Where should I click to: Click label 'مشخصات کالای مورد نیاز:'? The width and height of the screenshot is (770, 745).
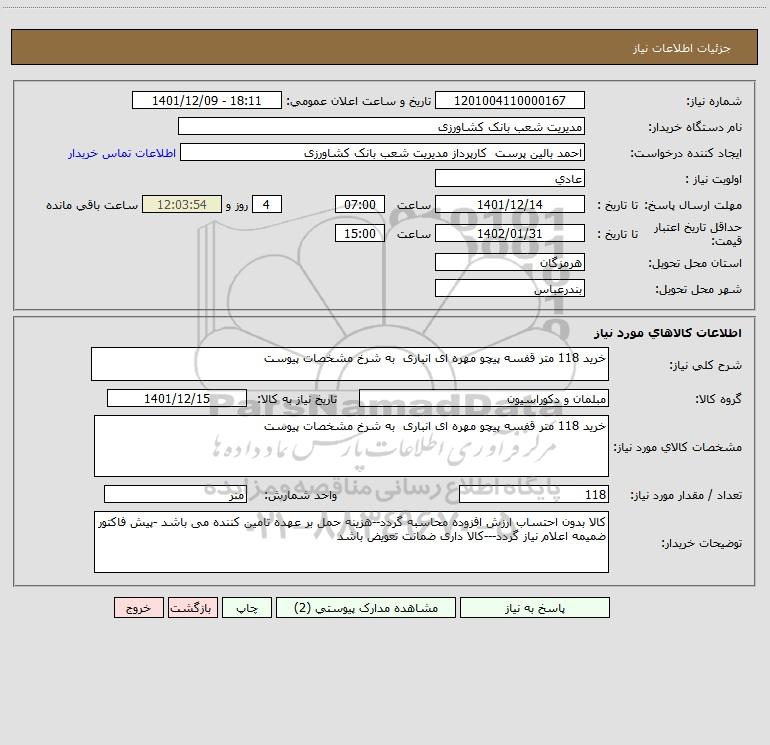tap(678, 447)
